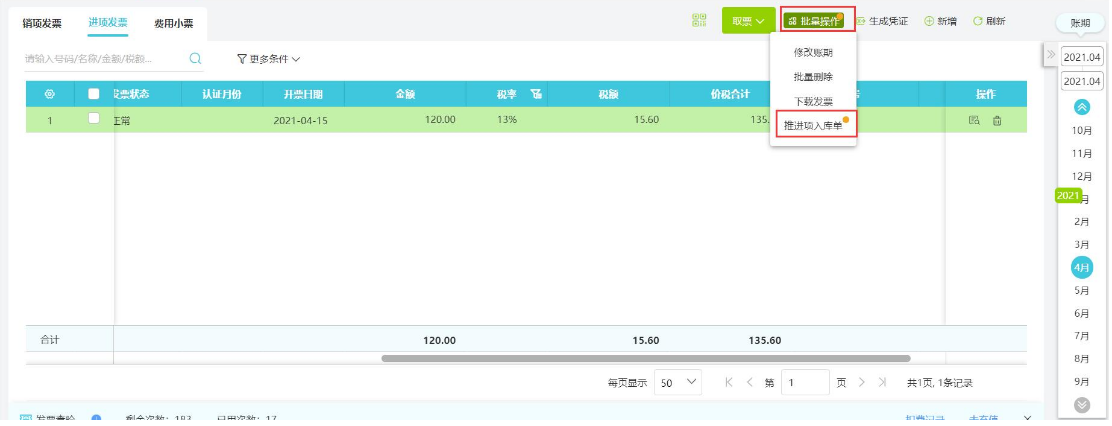Go to later months with down double-chevron
The image size is (1112, 426).
pos(1082,405)
